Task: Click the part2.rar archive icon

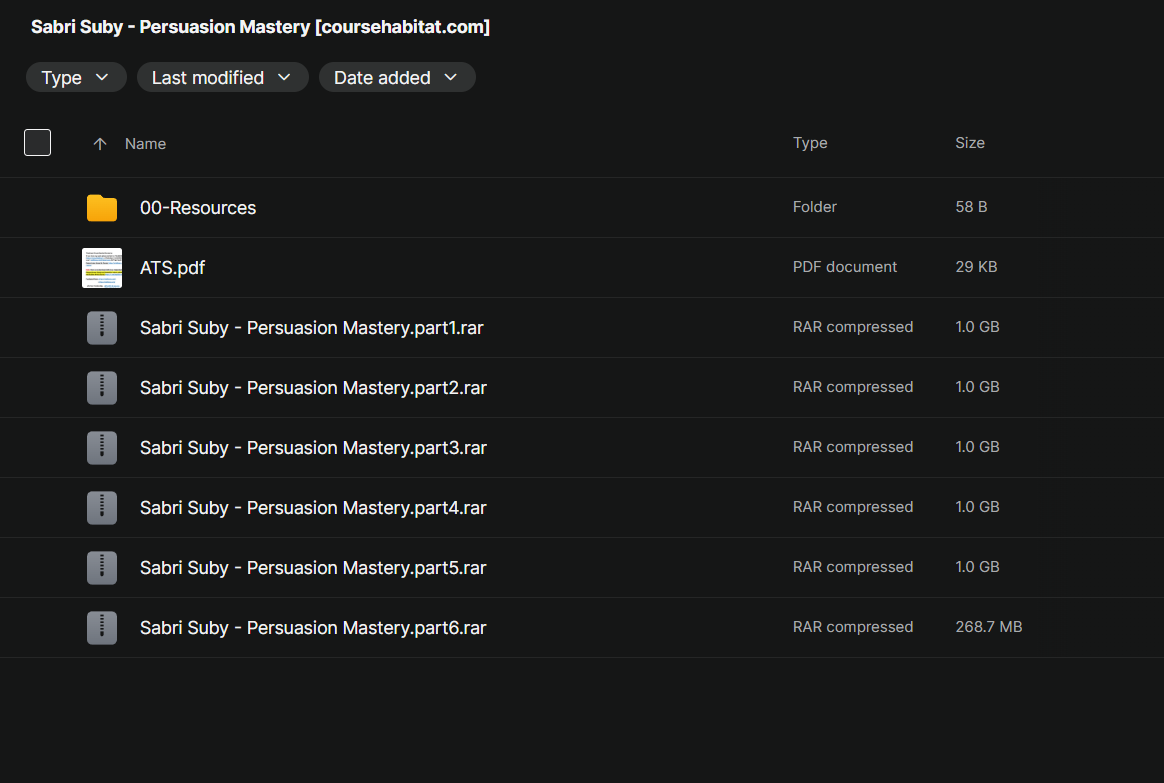Action: (102, 388)
